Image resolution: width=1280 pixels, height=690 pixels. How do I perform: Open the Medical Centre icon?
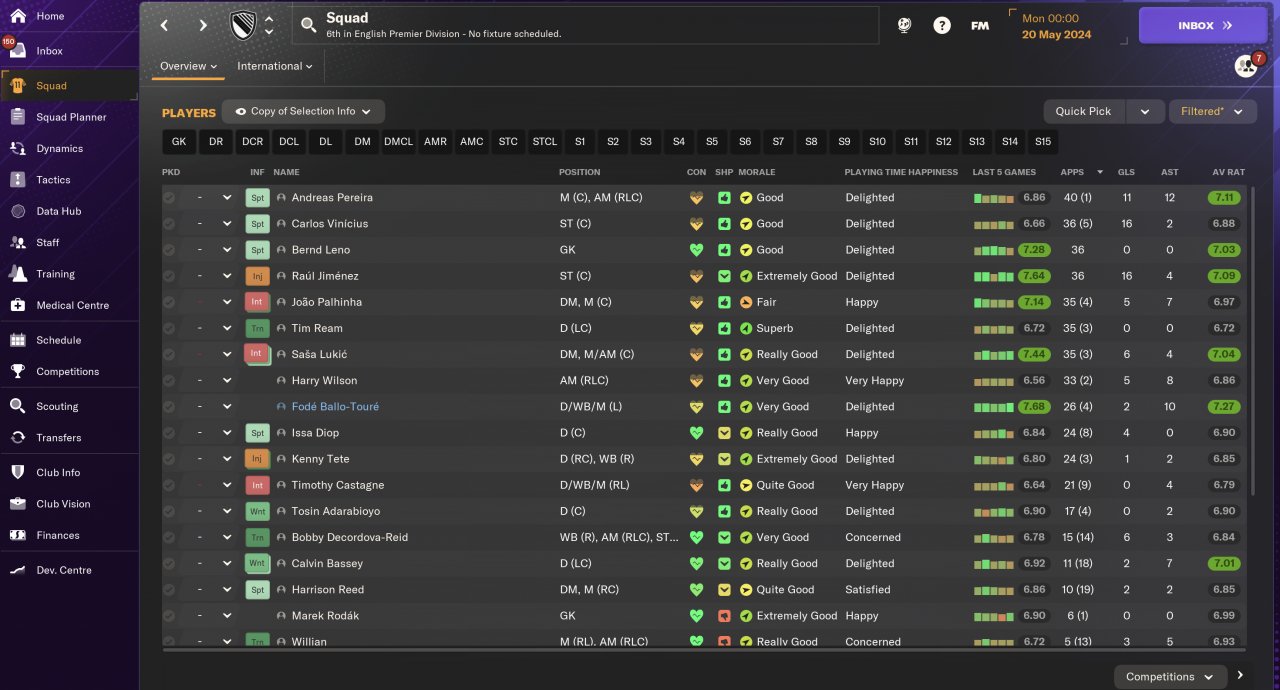pos(18,305)
